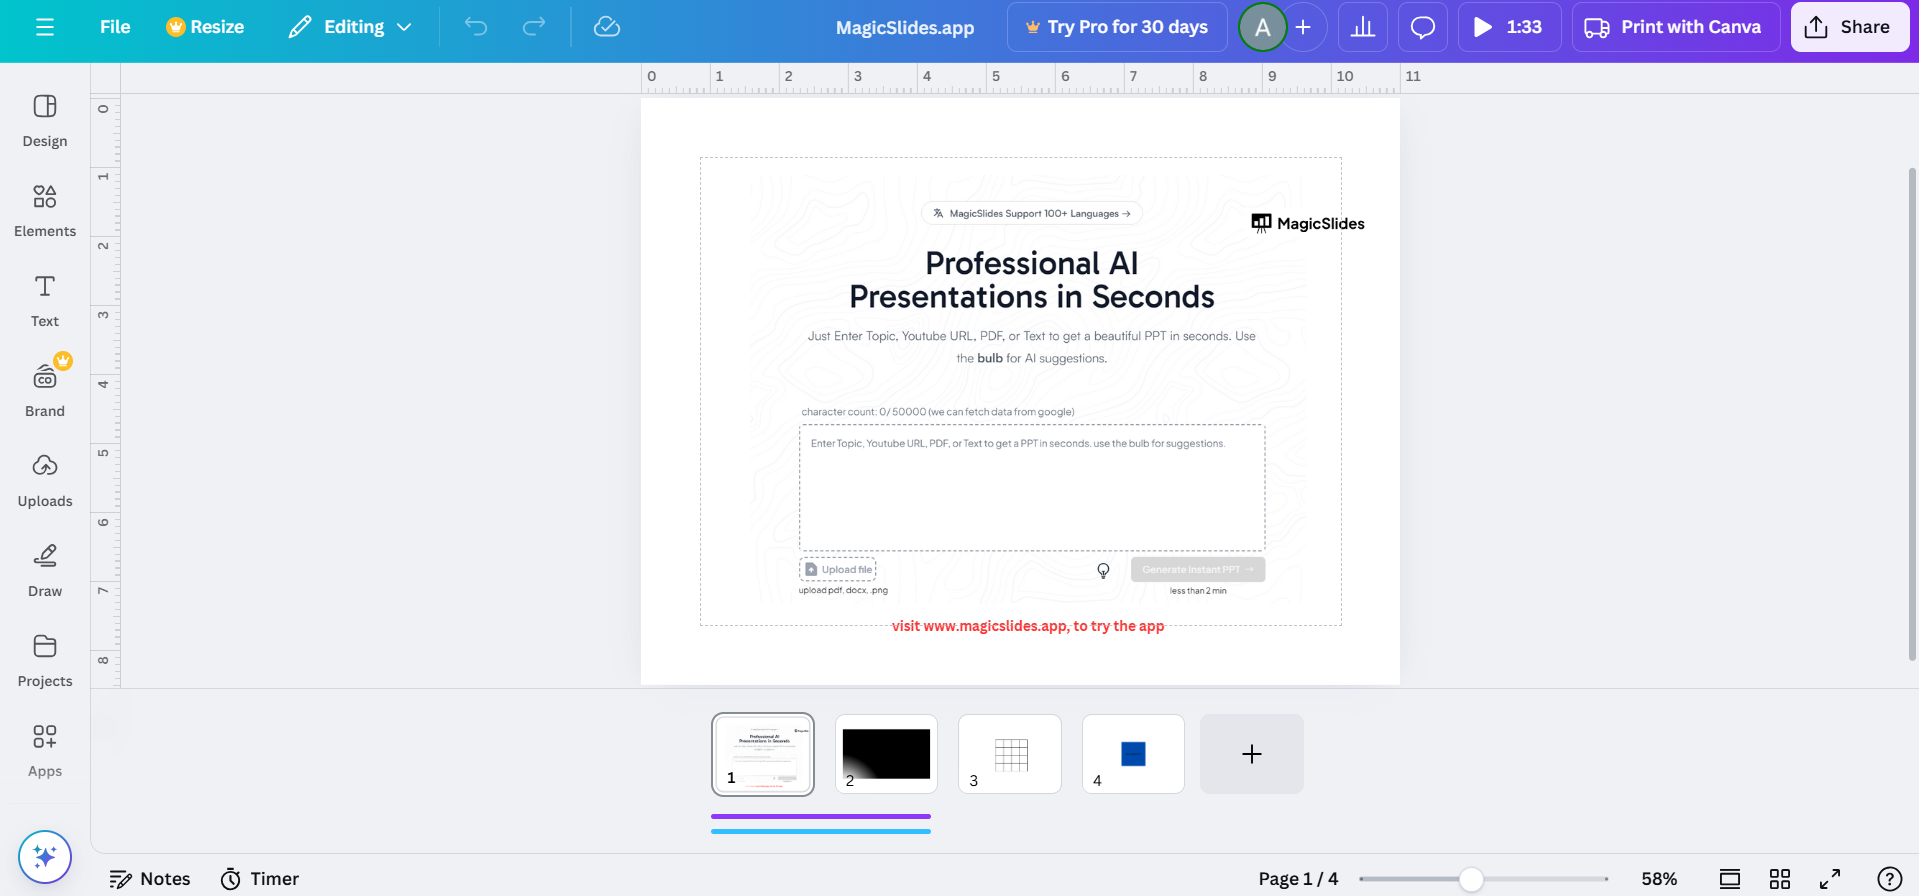
Task: Open the Projects side panel
Action: (45, 661)
